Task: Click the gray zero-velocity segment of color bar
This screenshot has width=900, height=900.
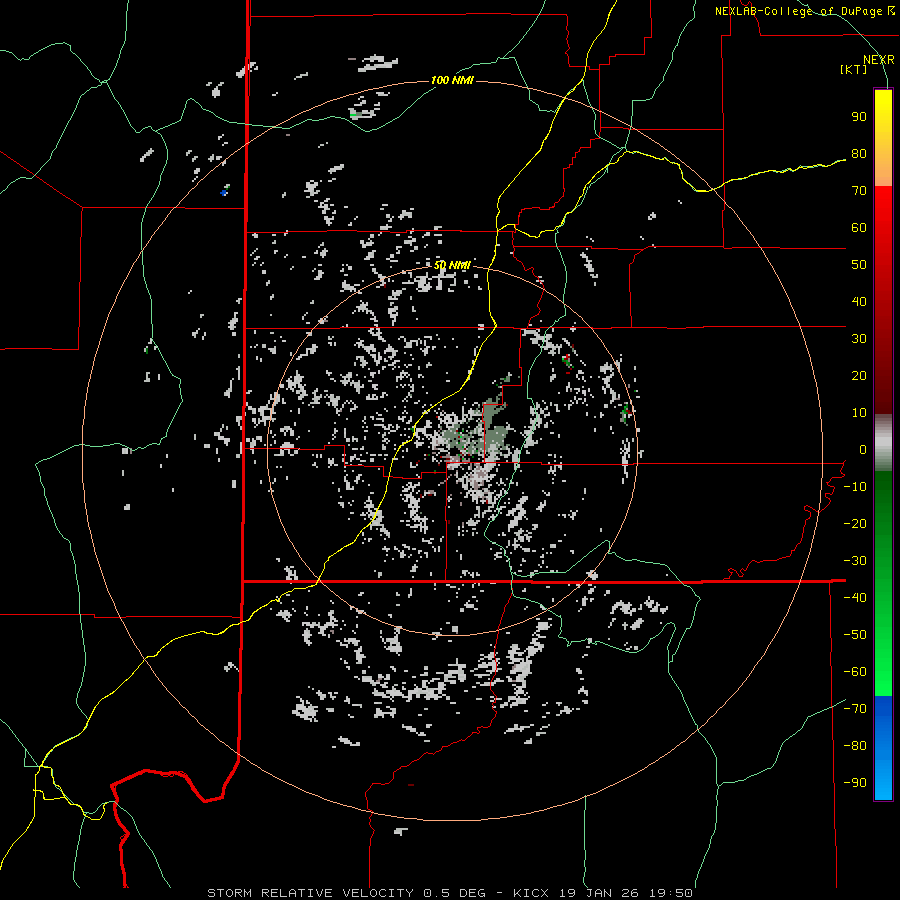Action: [883, 442]
